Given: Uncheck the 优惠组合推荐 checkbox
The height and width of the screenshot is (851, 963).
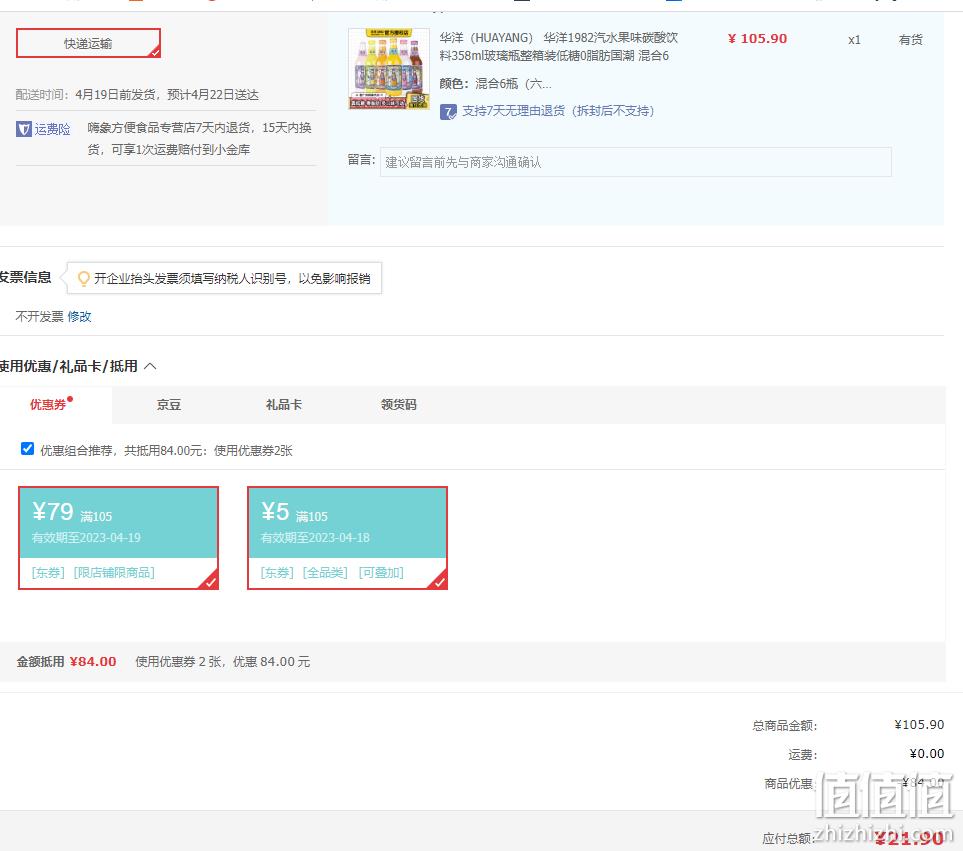Looking at the screenshot, I should (27, 449).
